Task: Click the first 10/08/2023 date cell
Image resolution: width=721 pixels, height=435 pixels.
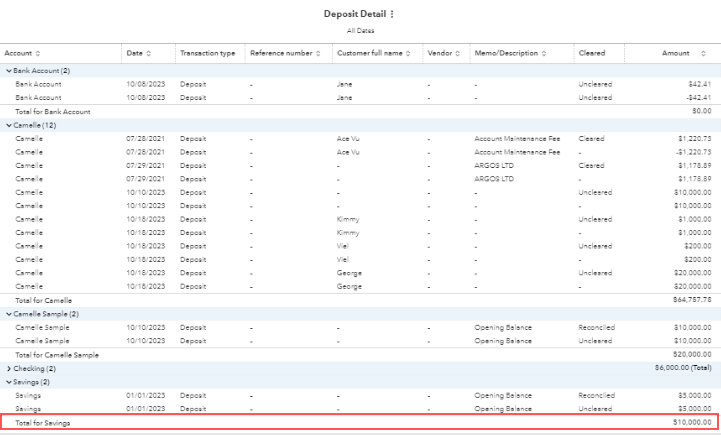Action: pyautogui.click(x=145, y=84)
